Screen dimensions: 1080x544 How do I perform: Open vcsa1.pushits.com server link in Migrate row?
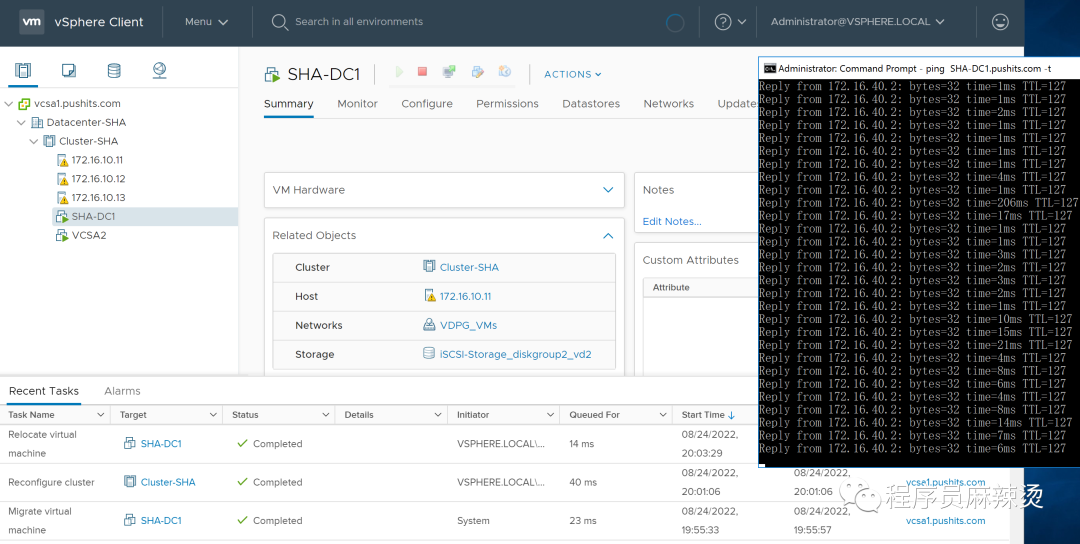point(946,521)
